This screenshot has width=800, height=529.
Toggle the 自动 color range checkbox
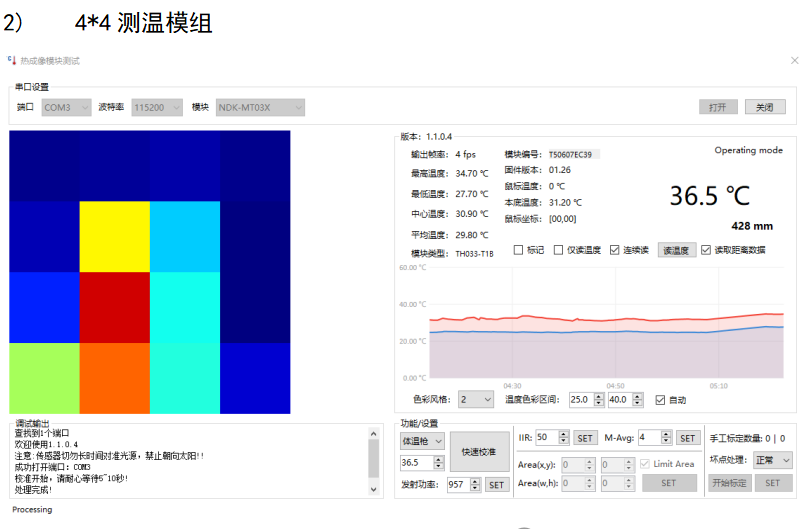pos(659,400)
